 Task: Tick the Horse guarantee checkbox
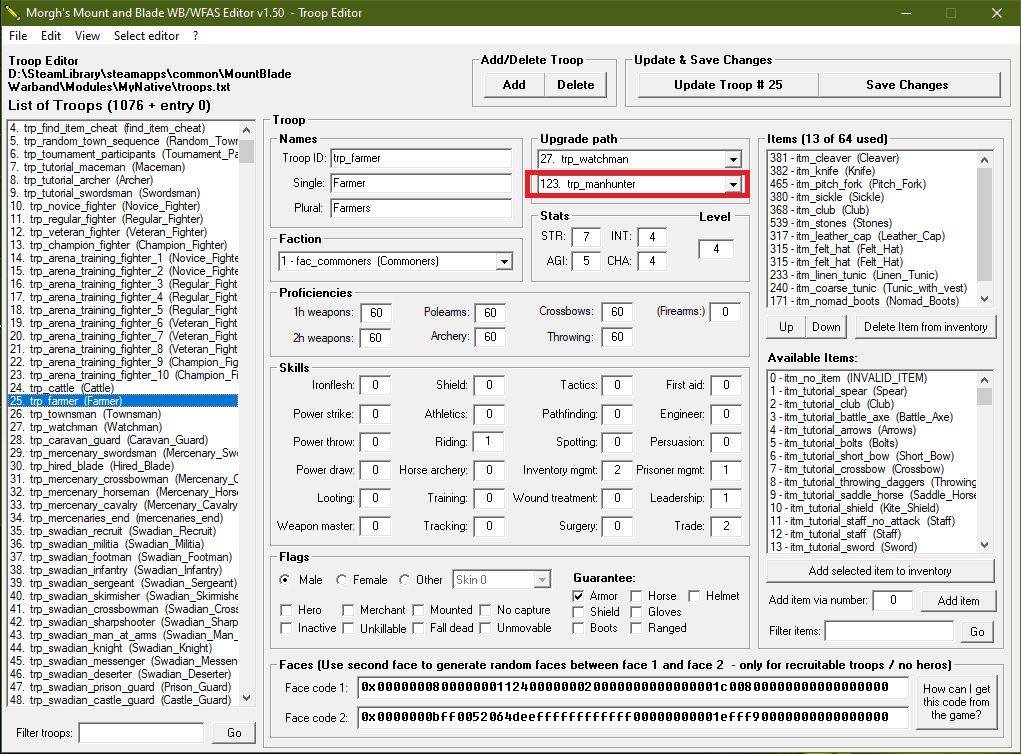click(x=637, y=596)
